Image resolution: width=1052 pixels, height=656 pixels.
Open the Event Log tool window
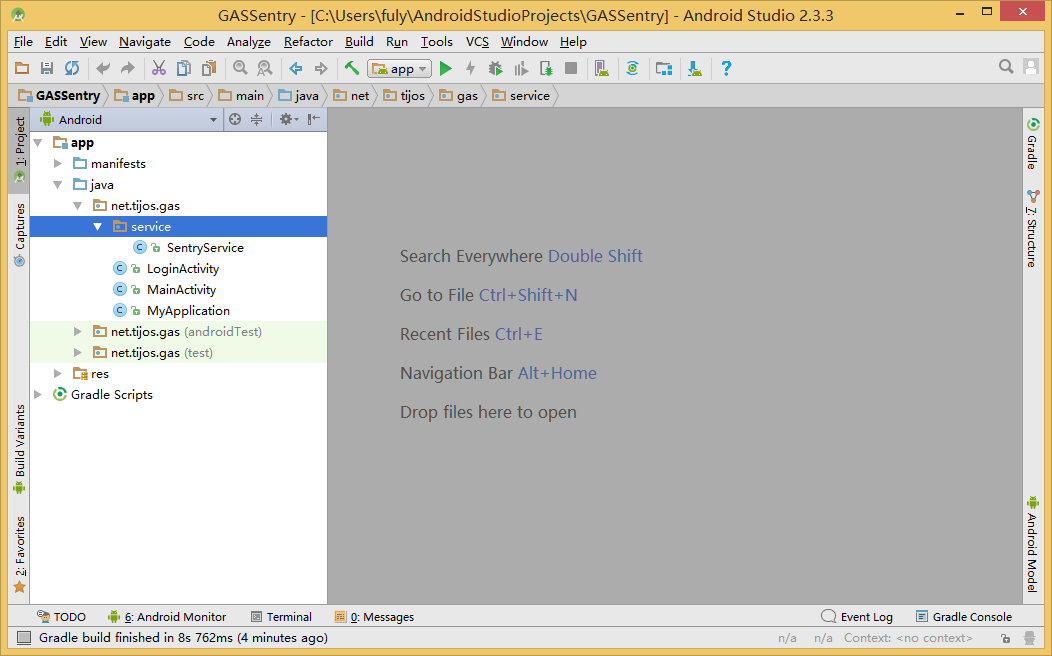(857, 617)
